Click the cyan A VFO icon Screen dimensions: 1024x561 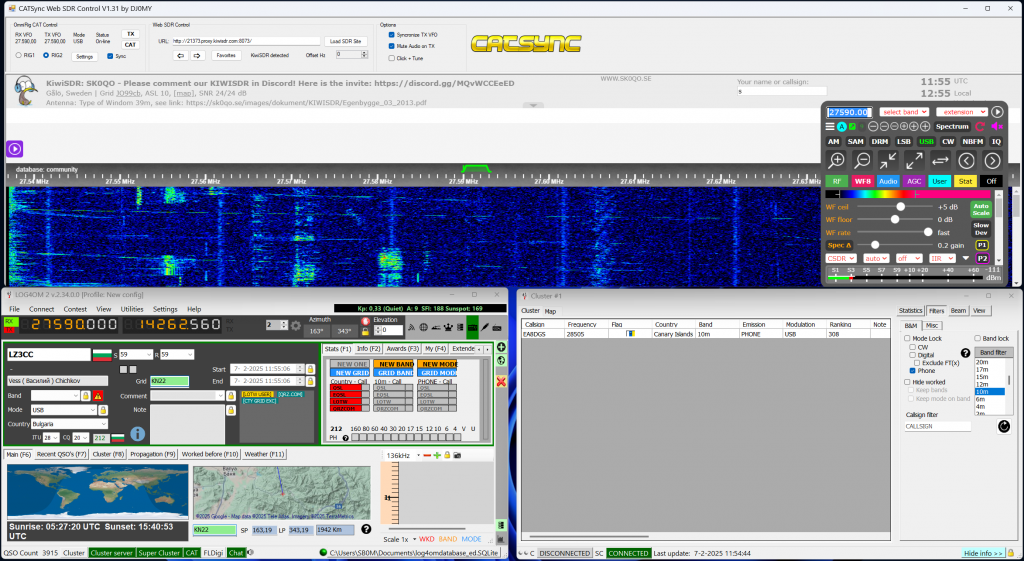click(842, 127)
